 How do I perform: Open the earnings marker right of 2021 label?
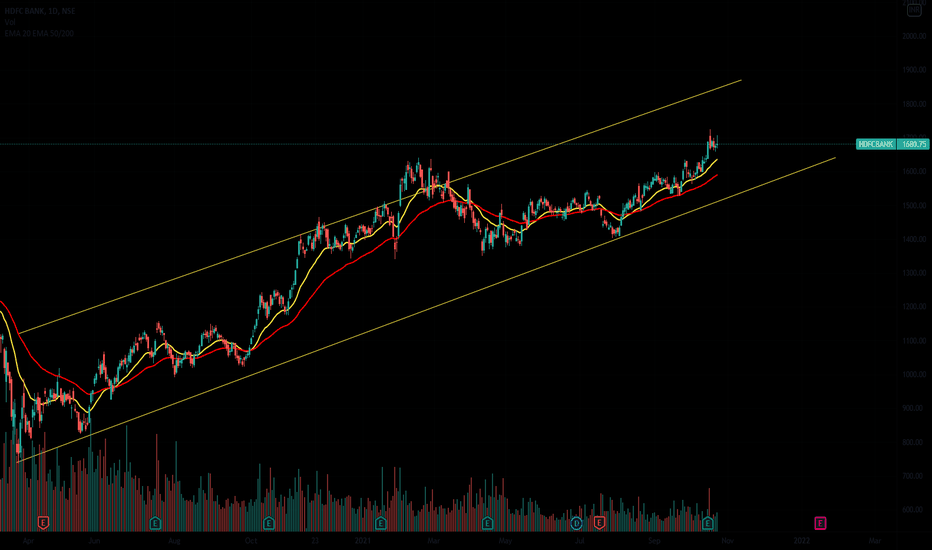381,523
